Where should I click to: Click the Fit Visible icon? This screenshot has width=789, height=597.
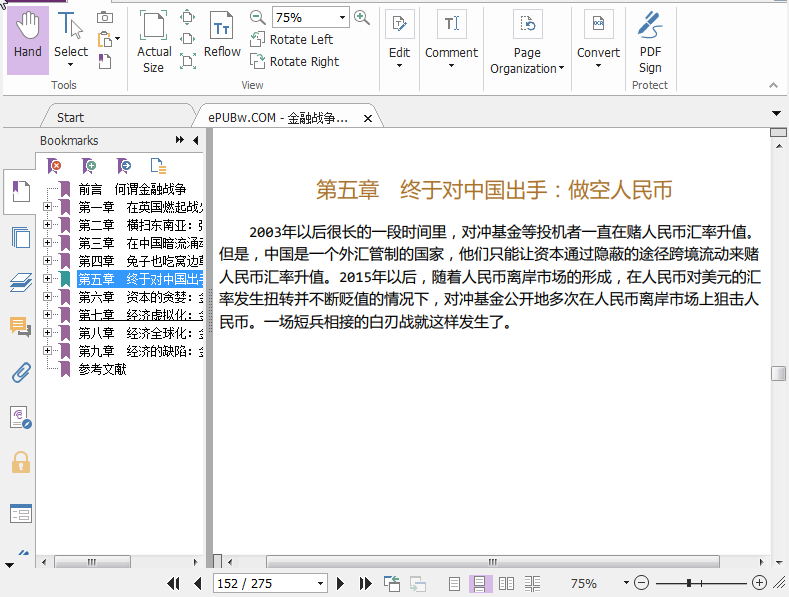(x=187, y=61)
